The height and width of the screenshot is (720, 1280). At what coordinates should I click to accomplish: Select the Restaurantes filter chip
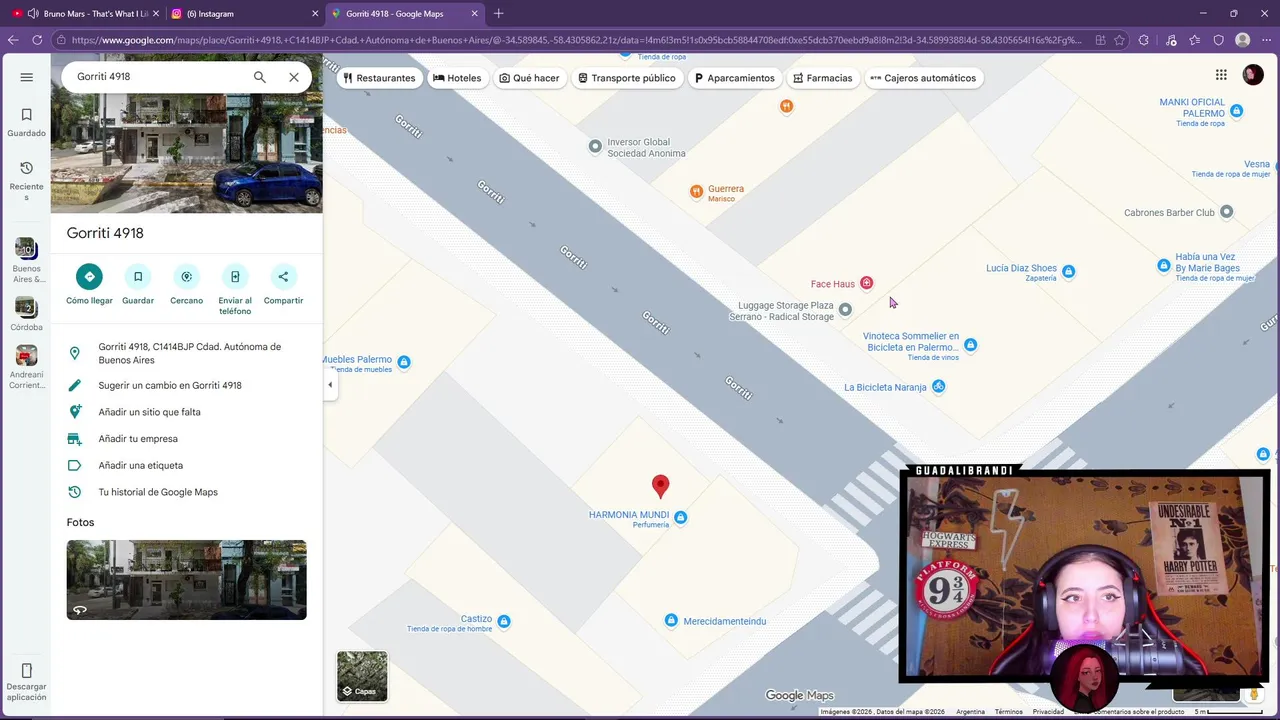(x=378, y=78)
